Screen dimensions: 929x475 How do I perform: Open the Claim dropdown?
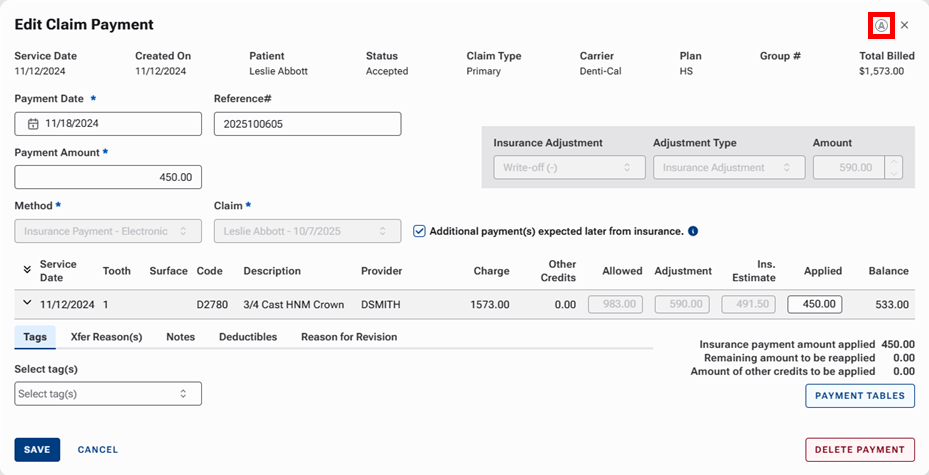[x=307, y=231]
